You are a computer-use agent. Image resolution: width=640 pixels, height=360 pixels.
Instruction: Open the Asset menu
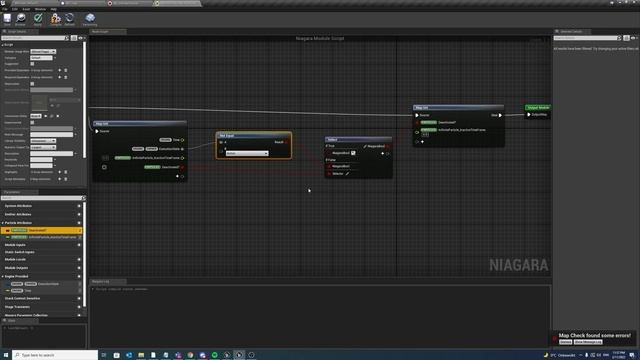[x=26, y=9]
